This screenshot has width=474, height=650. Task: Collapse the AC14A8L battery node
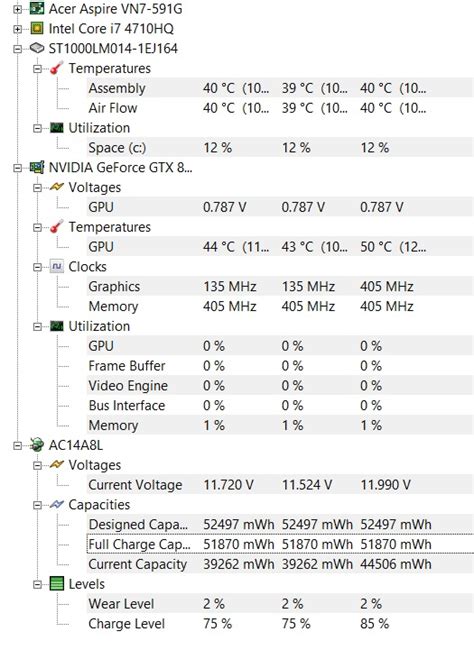[x=17, y=446]
